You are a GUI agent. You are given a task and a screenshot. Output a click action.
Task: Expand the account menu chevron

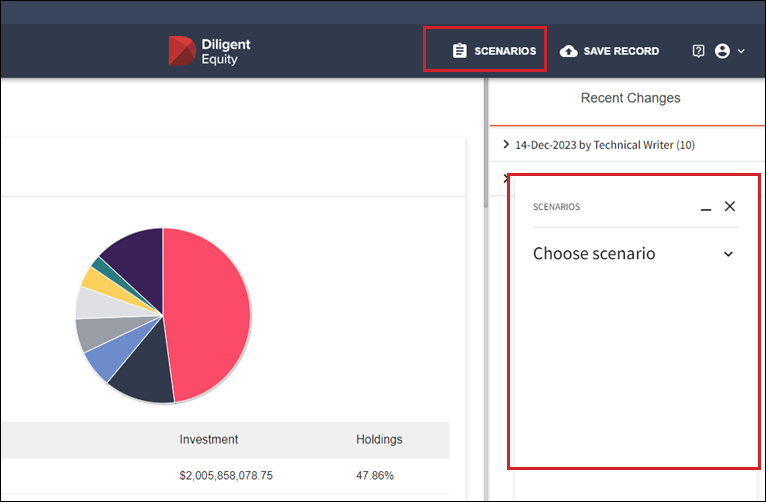point(741,51)
